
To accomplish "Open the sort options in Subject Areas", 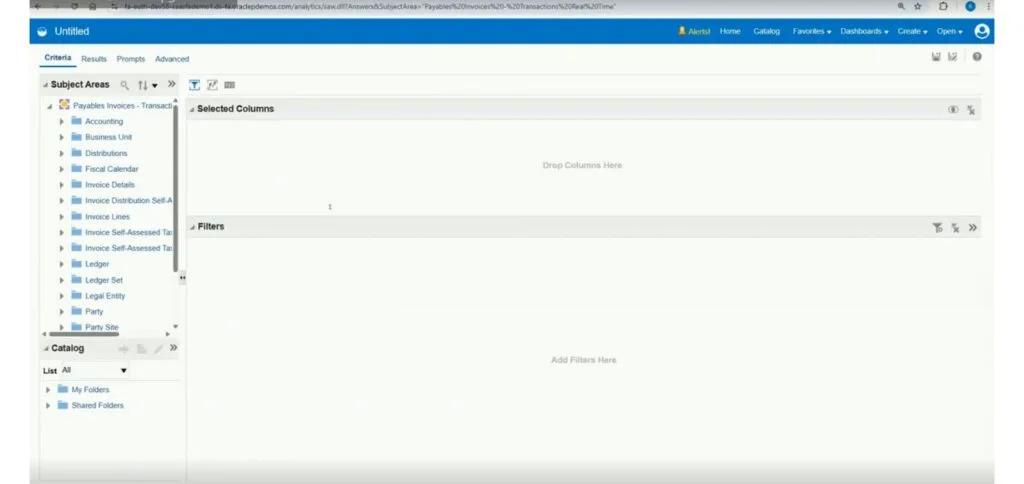I will 148,85.
